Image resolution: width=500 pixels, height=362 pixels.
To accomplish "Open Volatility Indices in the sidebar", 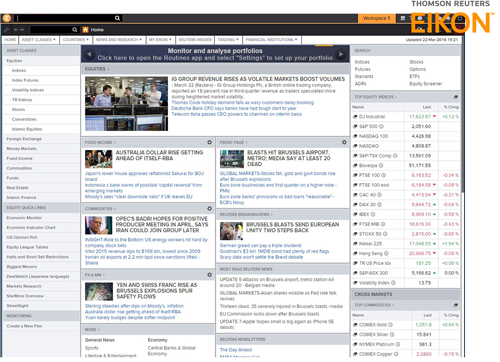I will [28, 90].
